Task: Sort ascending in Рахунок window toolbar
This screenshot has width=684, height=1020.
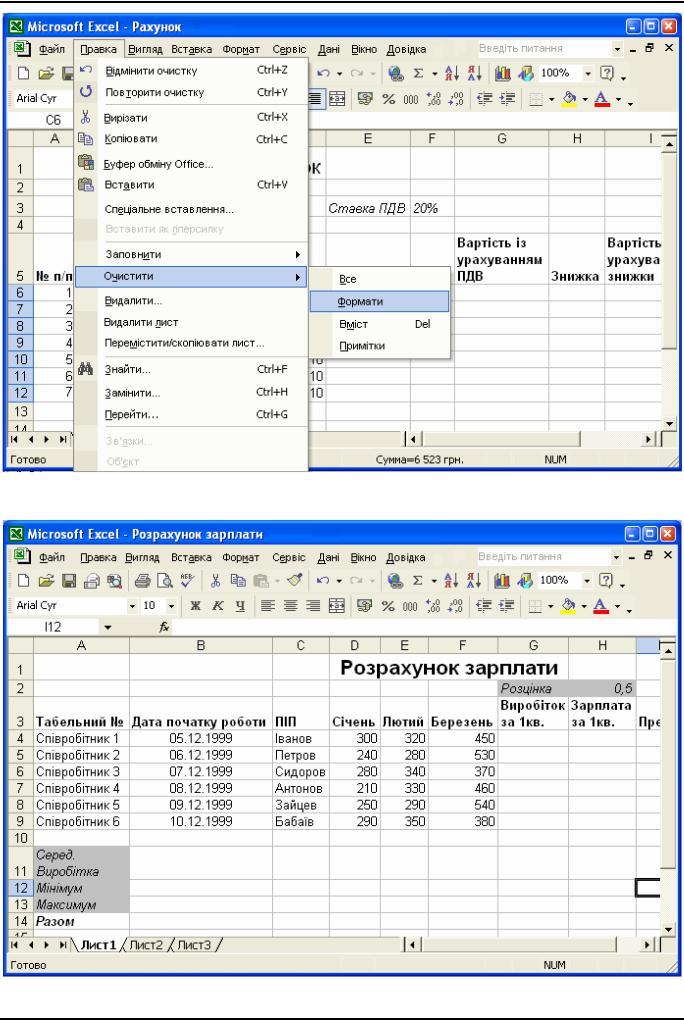Action: (452, 73)
